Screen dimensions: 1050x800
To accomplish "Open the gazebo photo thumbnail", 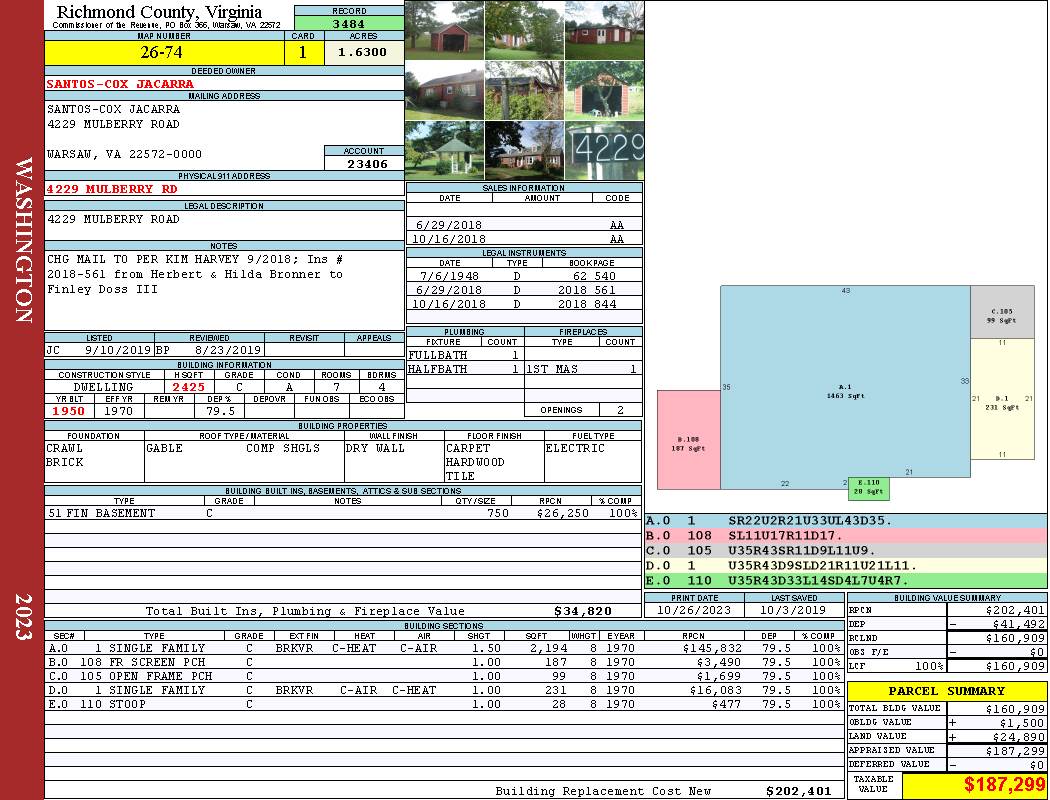I will pyautogui.click(x=444, y=150).
